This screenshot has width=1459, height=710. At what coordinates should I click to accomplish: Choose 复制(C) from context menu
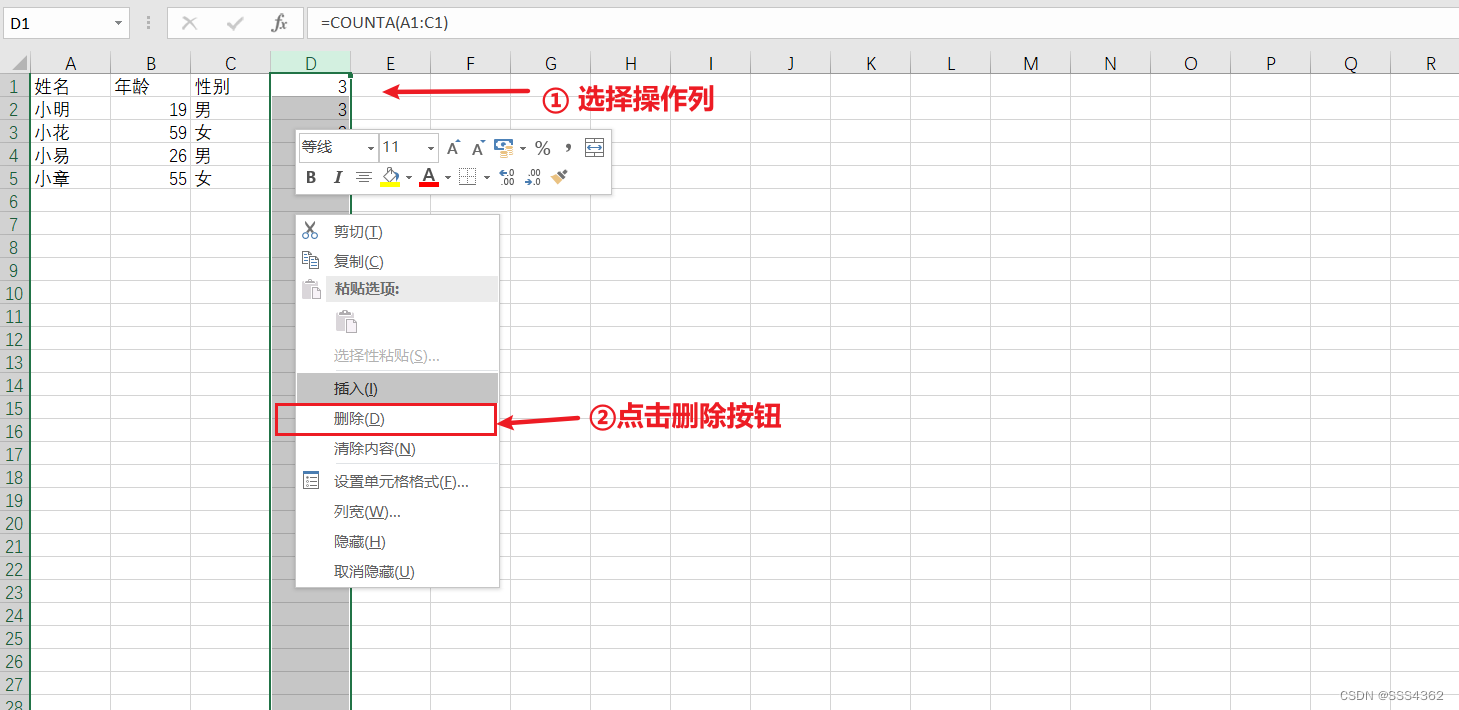[397, 262]
